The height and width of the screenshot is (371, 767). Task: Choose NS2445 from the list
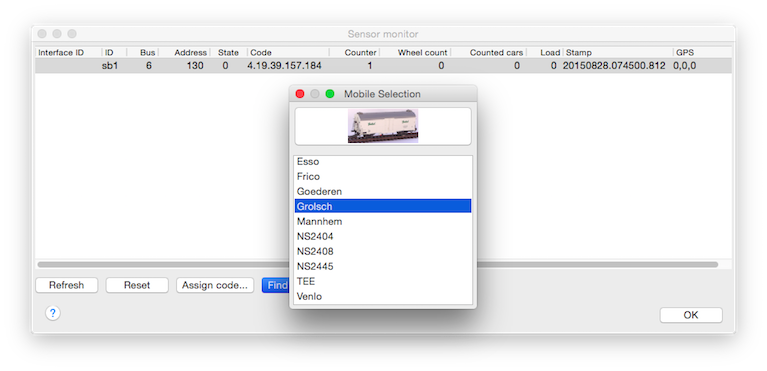[x=383, y=266]
